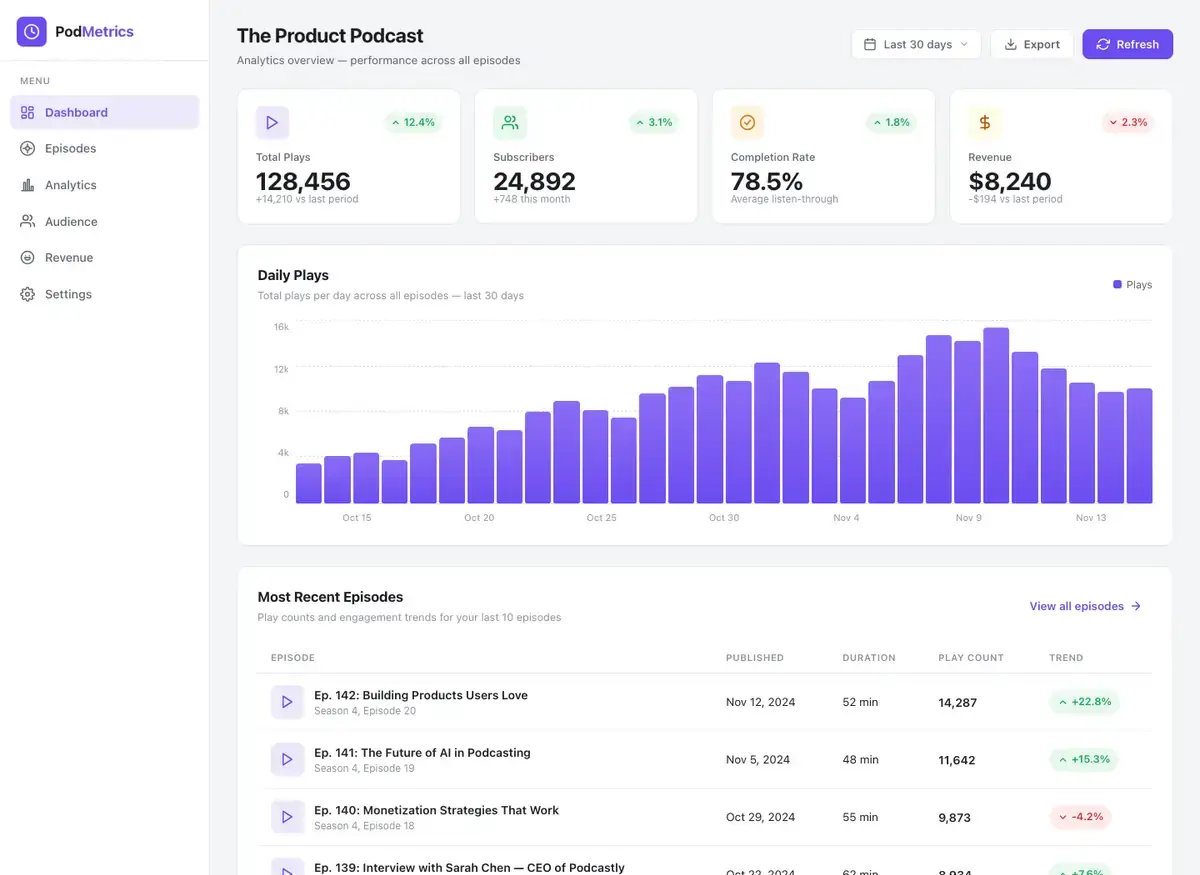Image resolution: width=1200 pixels, height=875 pixels.
Task: Click the Total Plays play icon
Action: pyautogui.click(x=272, y=123)
